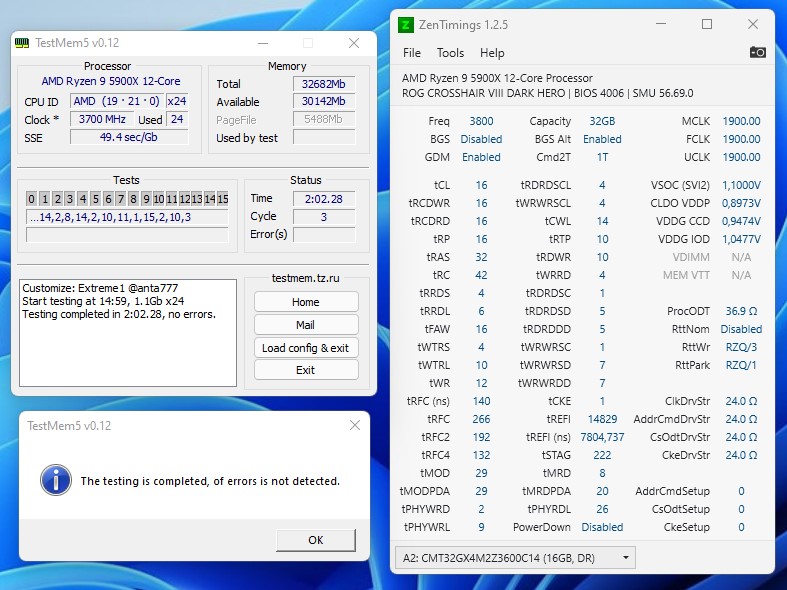Click the BGS Alt Enabled value
Screen dimensions: 787x590
coord(602,139)
